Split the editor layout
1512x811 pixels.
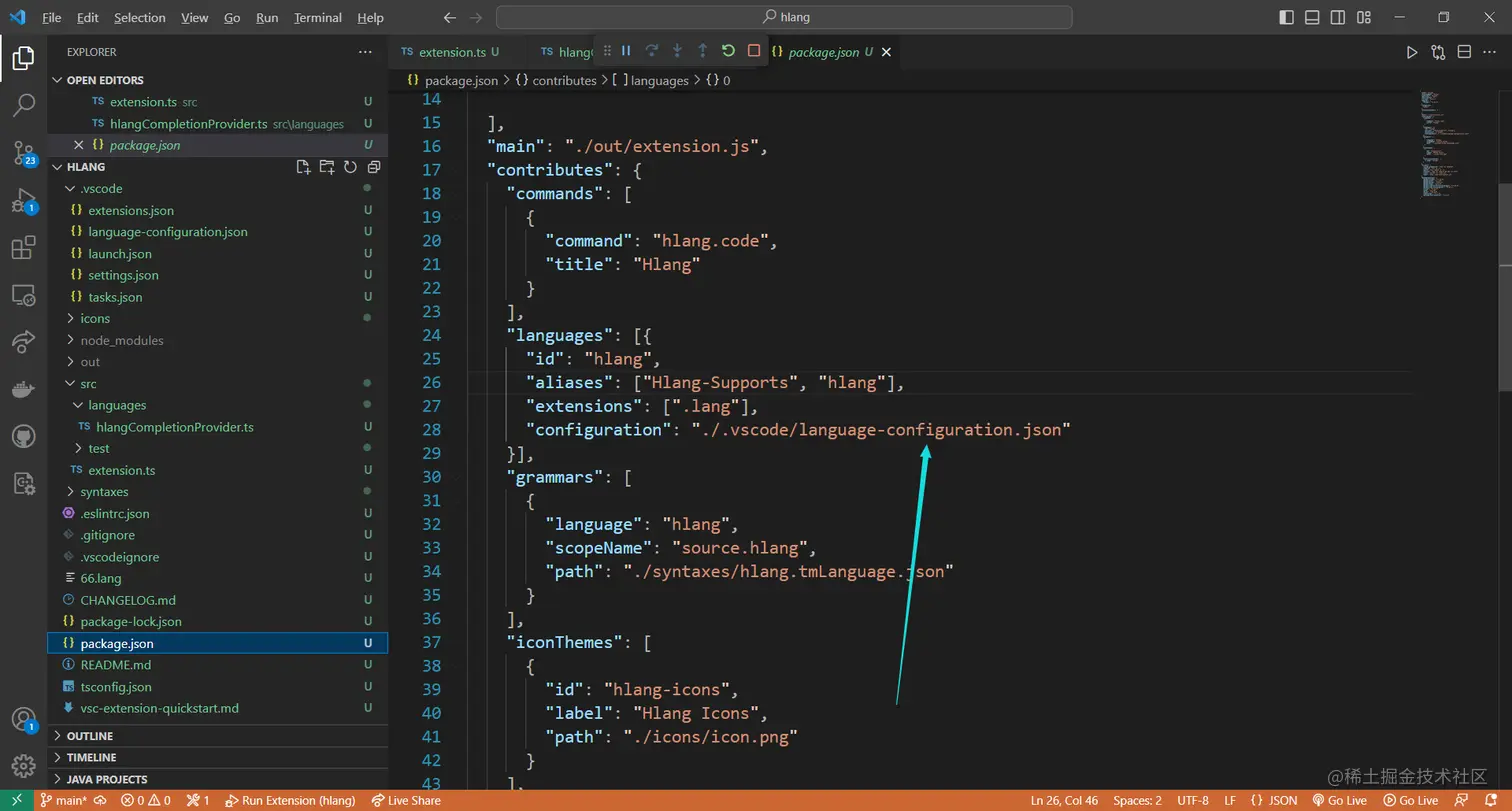(1464, 52)
